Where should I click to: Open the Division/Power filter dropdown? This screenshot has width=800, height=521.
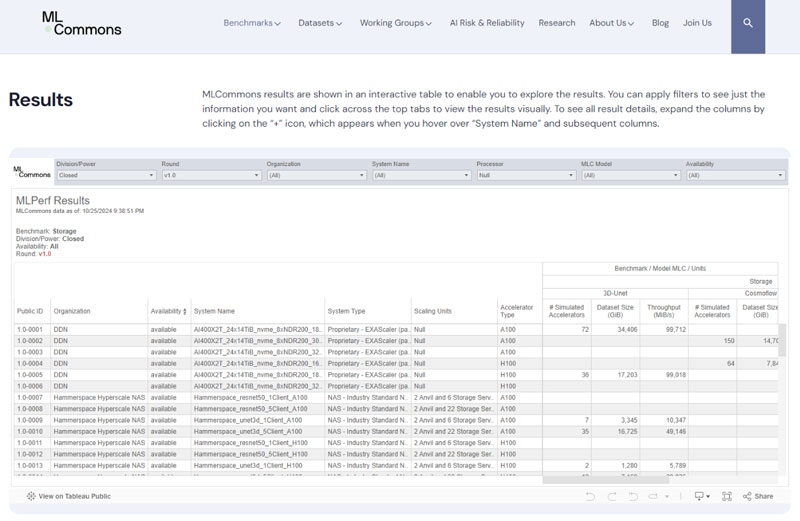tap(106, 175)
